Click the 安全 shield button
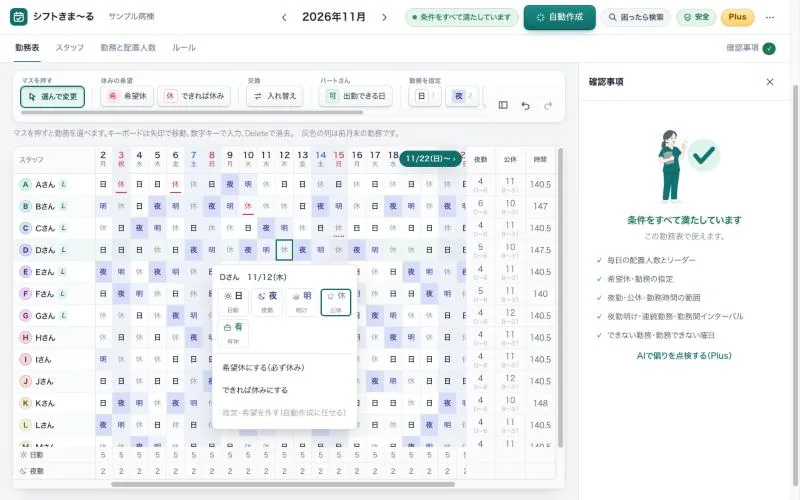Viewport: 800px width, 500px height. [696, 17]
